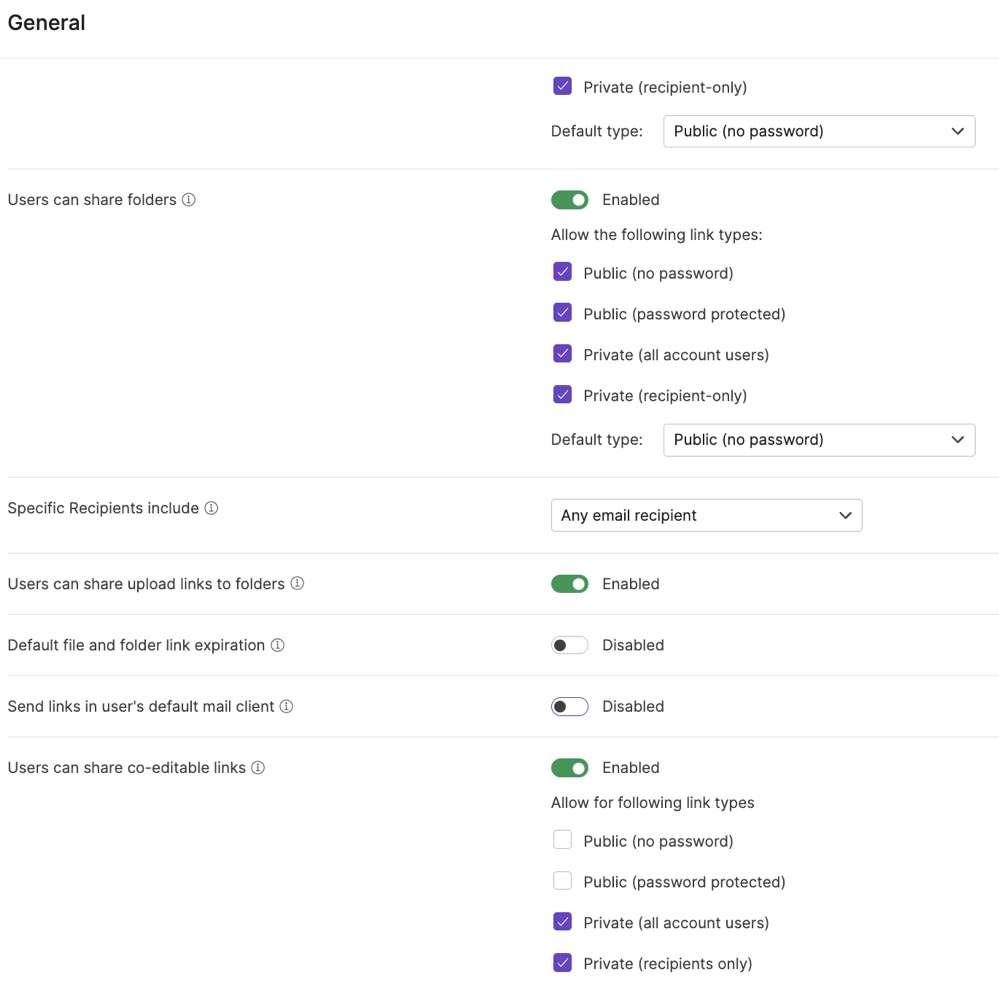Screen dimensions: 999x986
Task: Uncheck Public (no password) under folder sharing
Action: (x=563, y=272)
